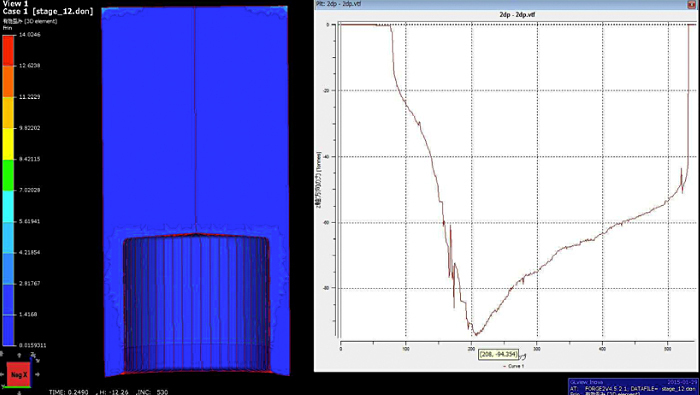700x395 pixels.
Task: Click the cyan band in the color legend
Action: point(8,206)
